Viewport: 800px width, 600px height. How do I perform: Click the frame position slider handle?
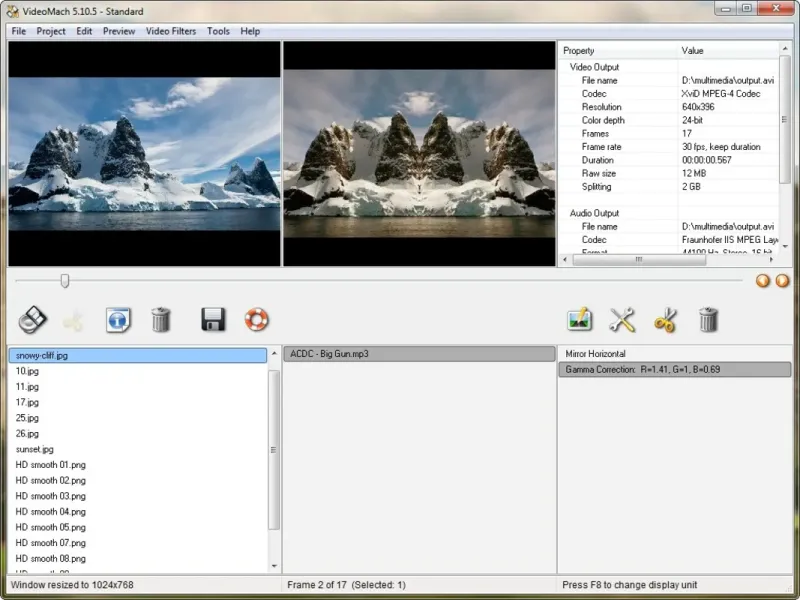coord(65,281)
